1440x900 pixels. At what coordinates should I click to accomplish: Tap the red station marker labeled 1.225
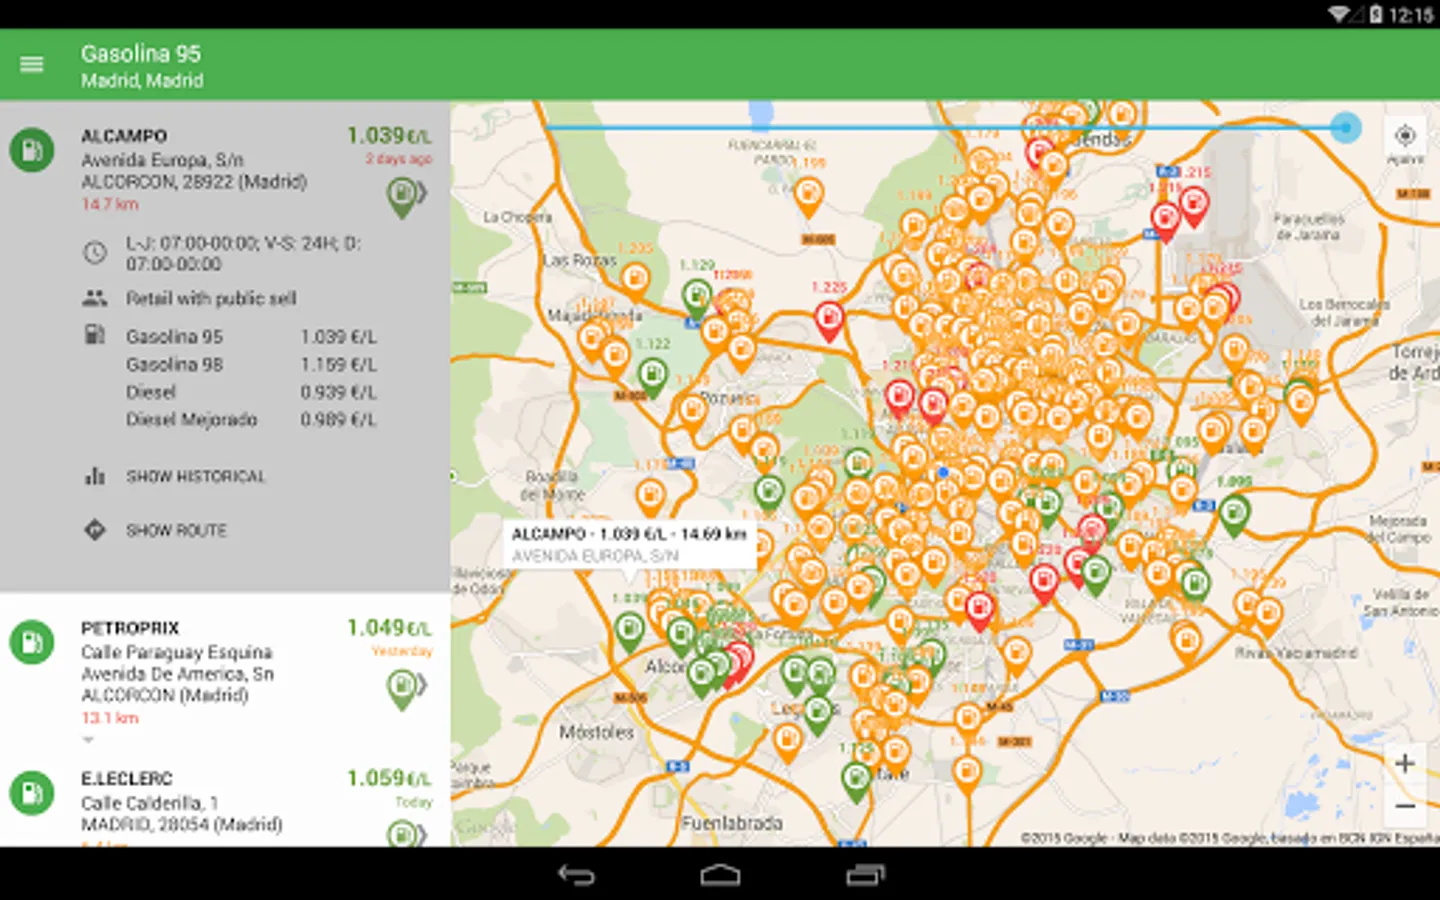pos(829,320)
